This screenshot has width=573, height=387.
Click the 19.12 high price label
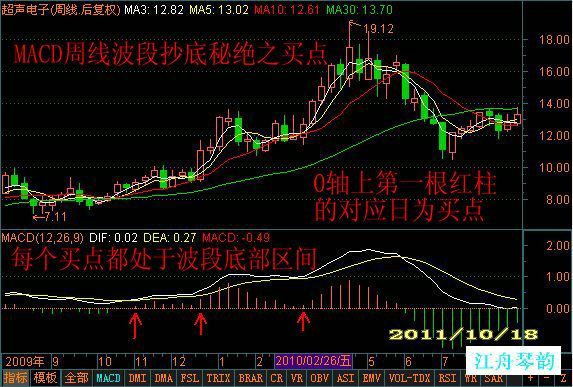pos(378,29)
